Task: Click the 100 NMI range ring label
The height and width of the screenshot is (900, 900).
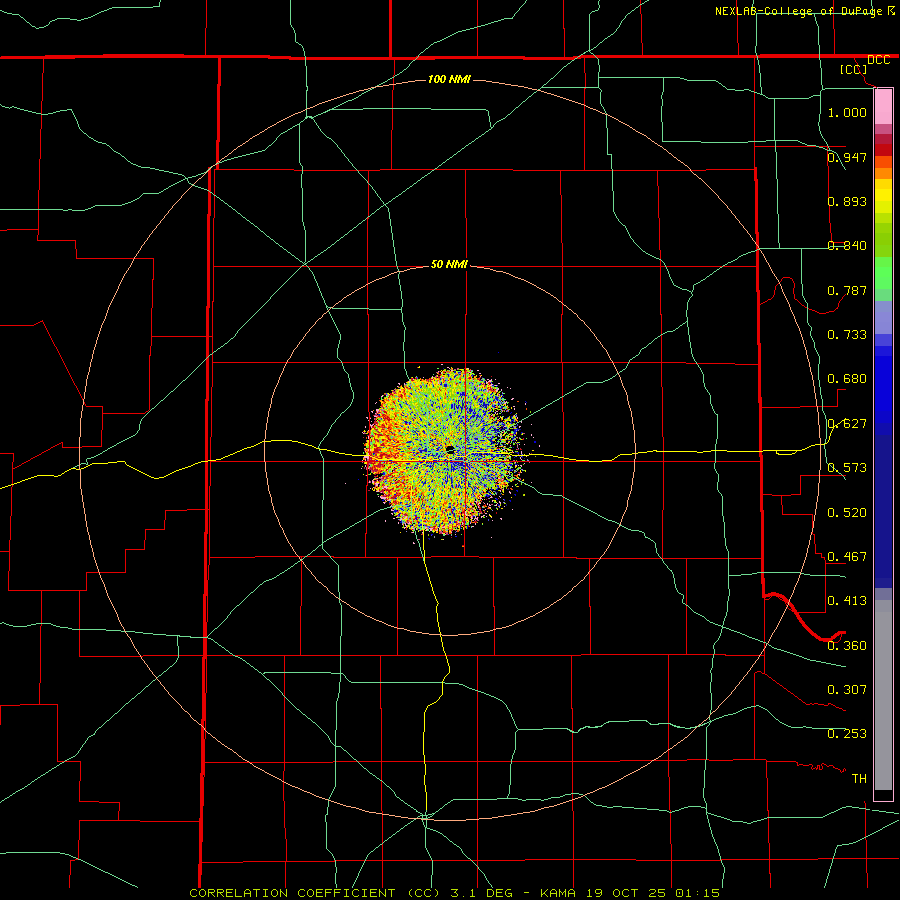Action: 449,79
